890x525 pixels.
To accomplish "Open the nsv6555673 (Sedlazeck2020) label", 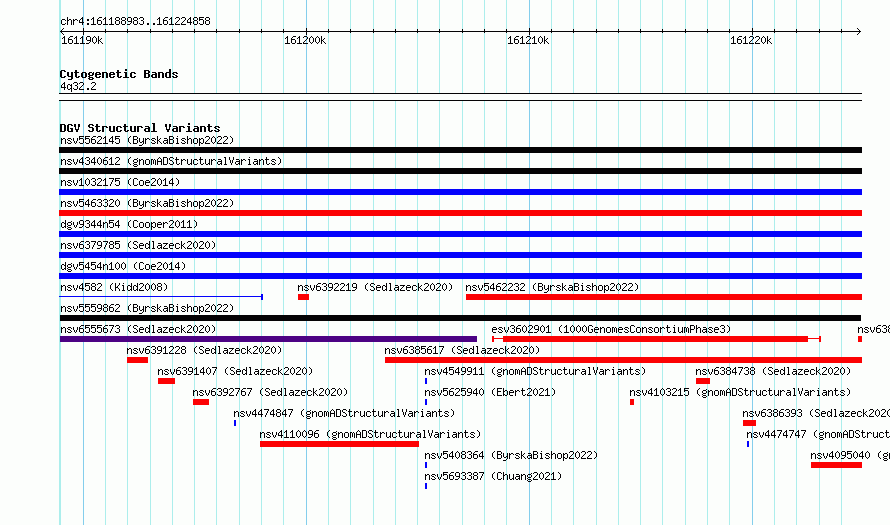I will click(x=138, y=329).
